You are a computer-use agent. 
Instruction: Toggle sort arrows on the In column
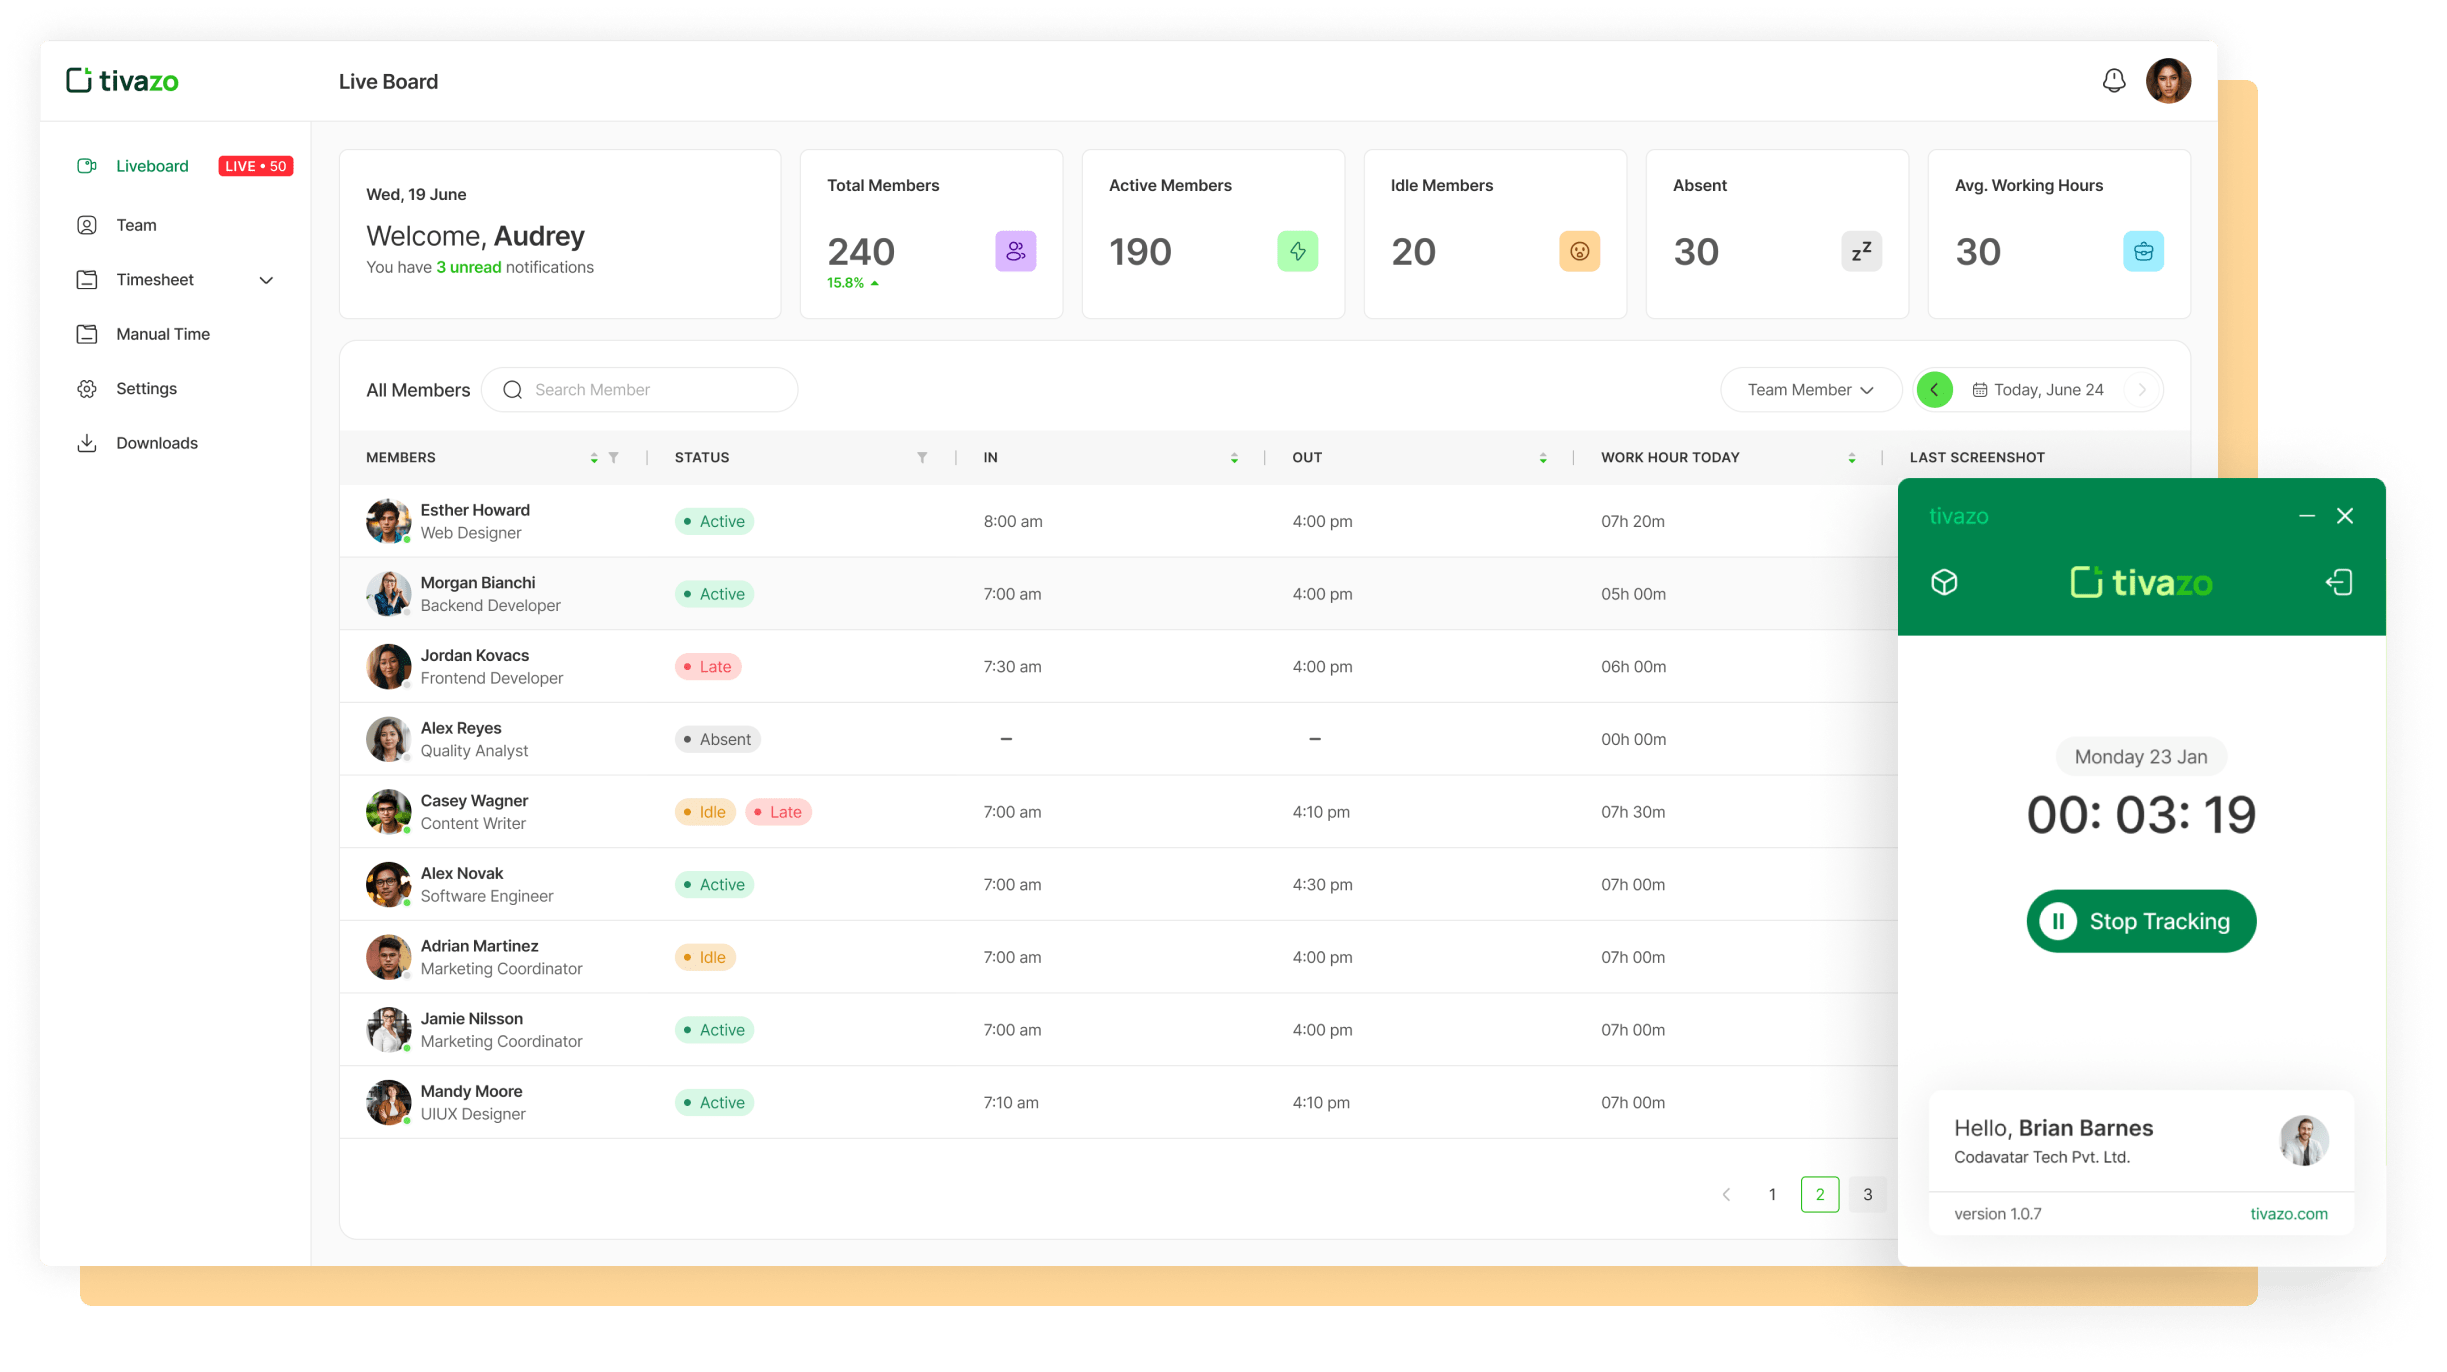point(1235,457)
